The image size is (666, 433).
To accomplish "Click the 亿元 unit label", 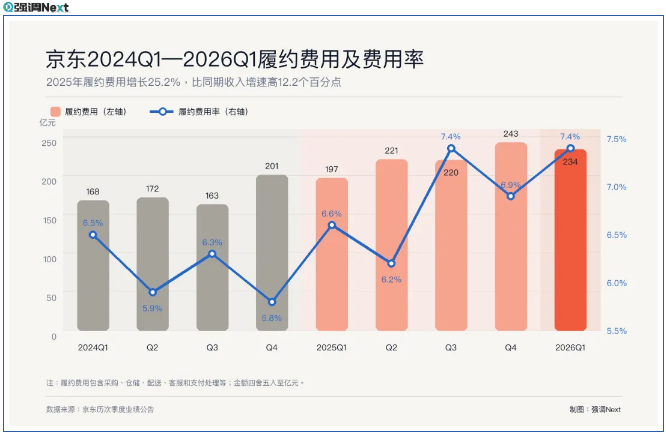I will 47,122.
